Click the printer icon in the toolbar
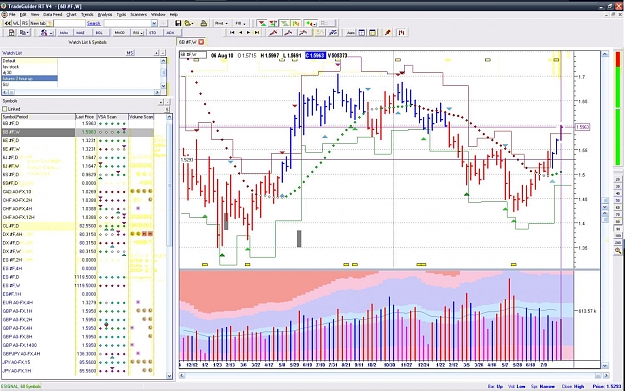Viewport: 625px width, 391px height. [203, 23]
